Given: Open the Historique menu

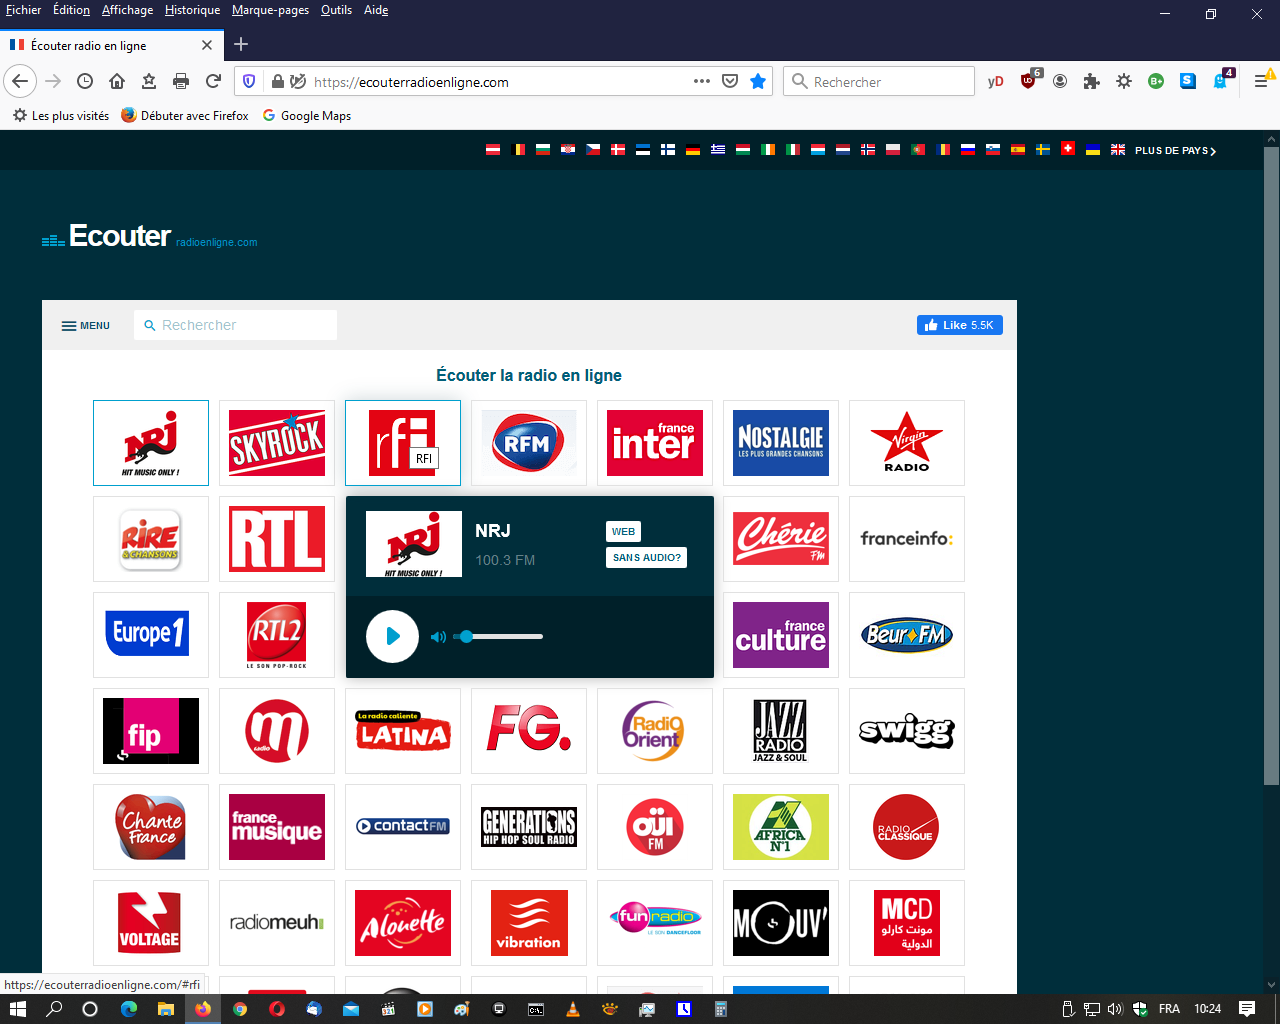Looking at the screenshot, I should (x=193, y=10).
